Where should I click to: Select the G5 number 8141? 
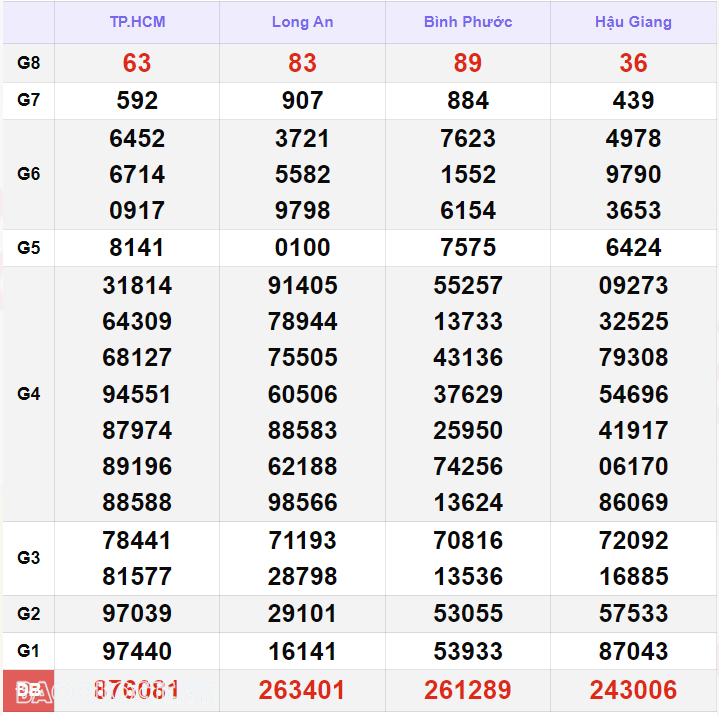coord(137,248)
